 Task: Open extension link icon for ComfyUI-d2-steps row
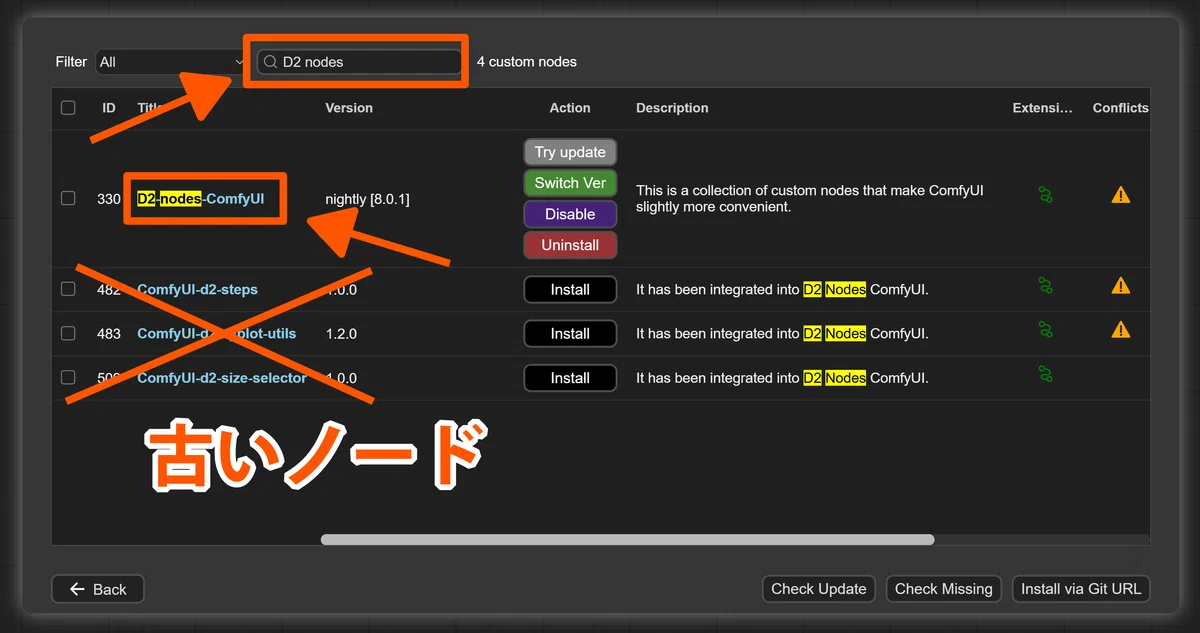pos(1045,286)
